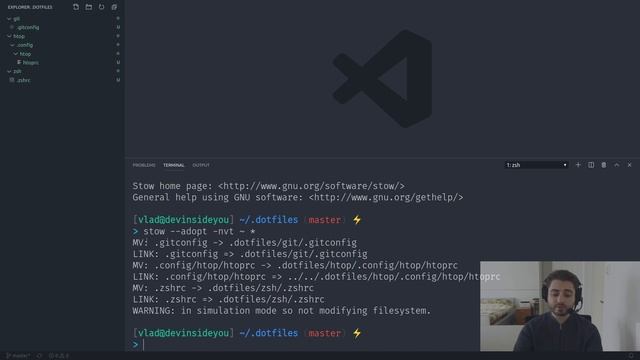Collapse all folders in Explorer
Screen dimensions: 640x360
114,7
